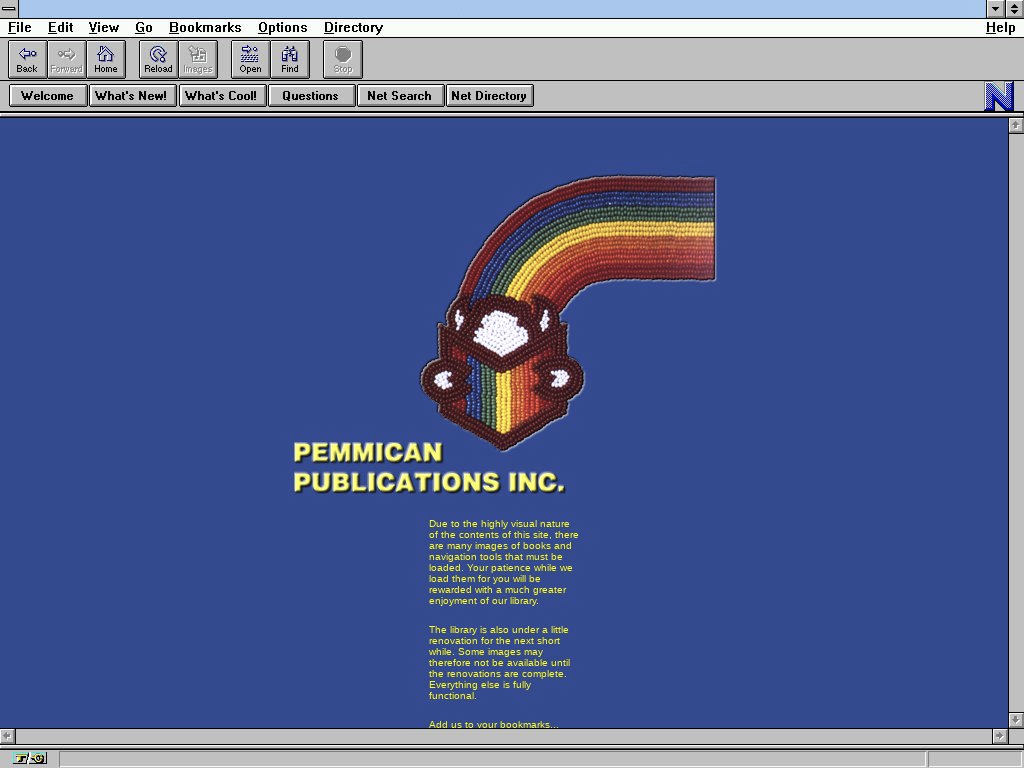Click the horizontal scrollbar right arrow
This screenshot has width=1024, height=768.
[999, 736]
